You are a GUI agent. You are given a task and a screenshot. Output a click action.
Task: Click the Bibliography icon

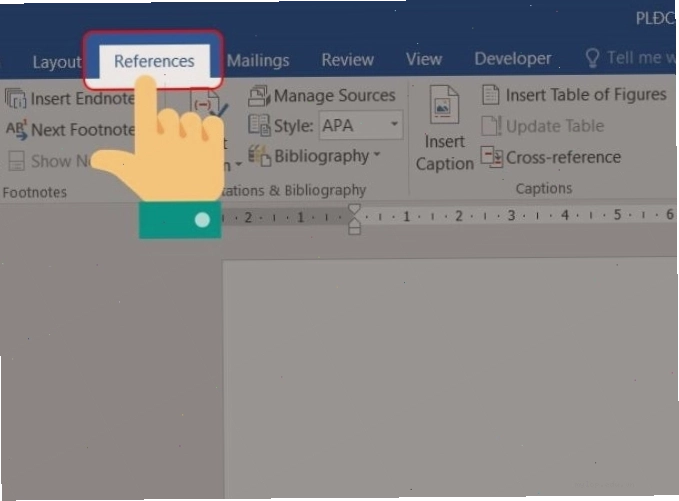coord(259,155)
